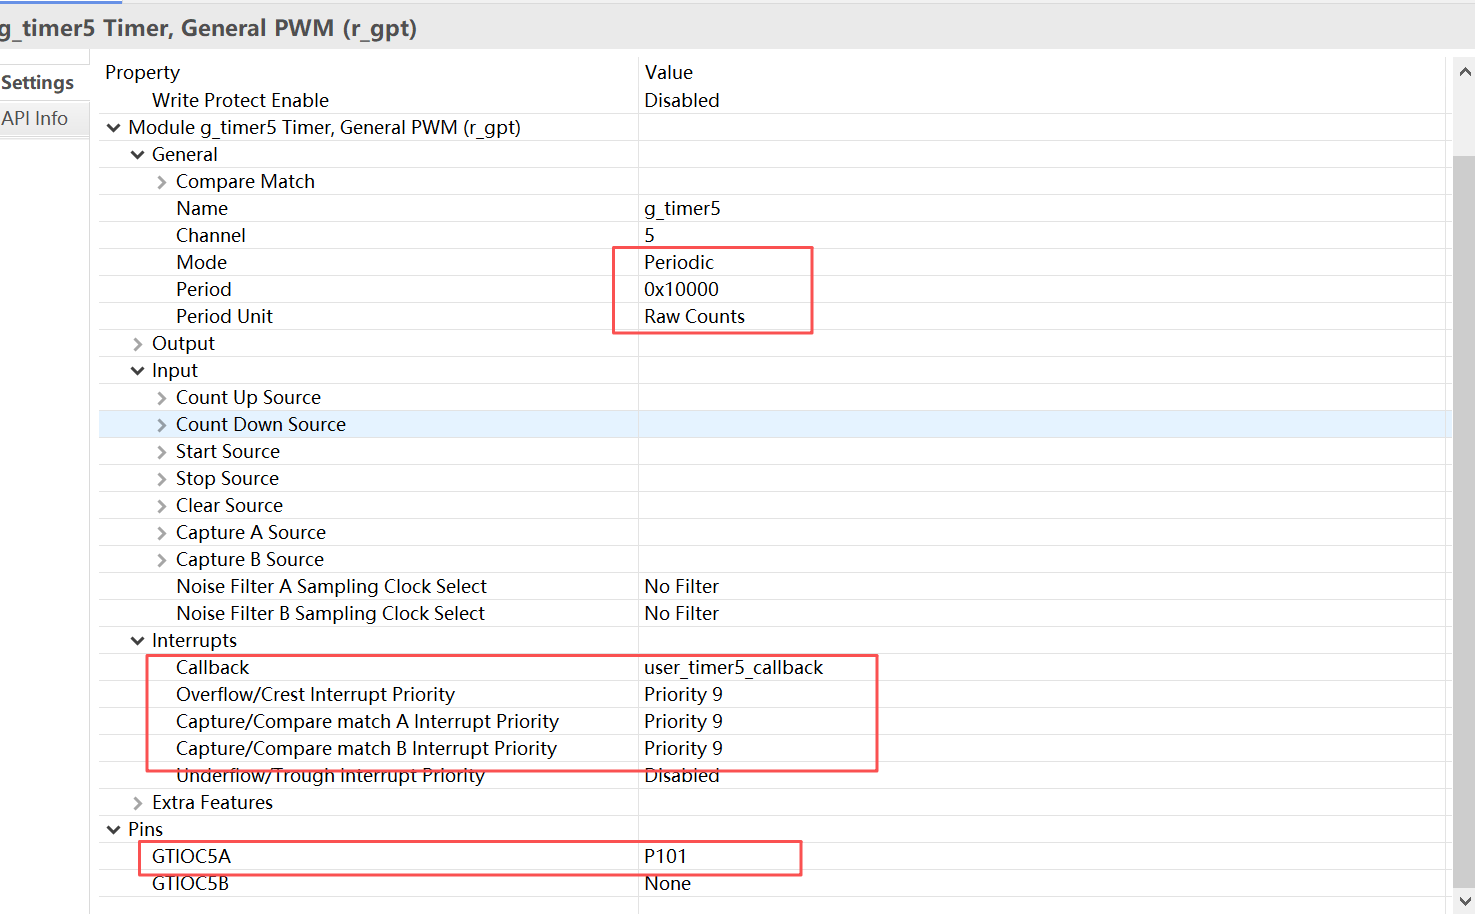Open Capture/Compare match A Interrupt Priority value
Screen dimensions: 1475x914
click(683, 721)
